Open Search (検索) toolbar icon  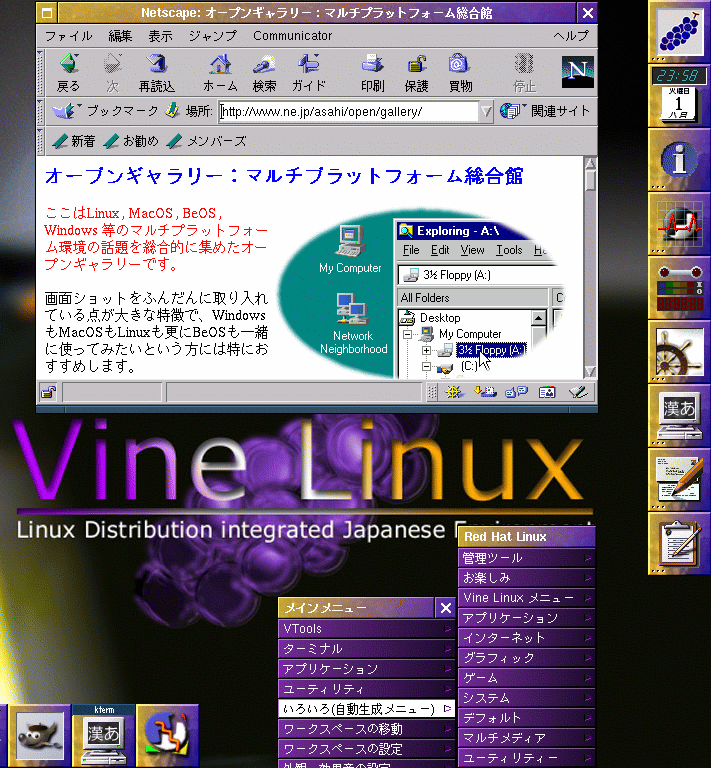tap(264, 65)
